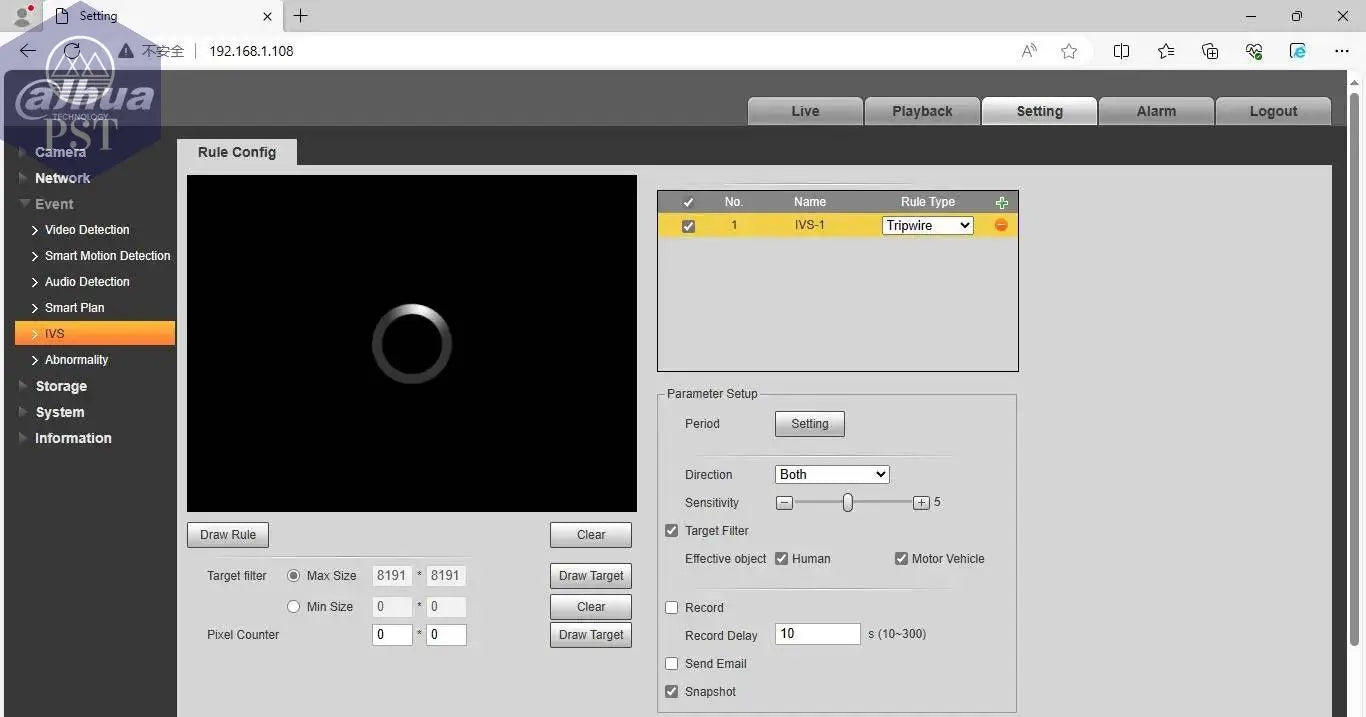The height and width of the screenshot is (717, 1366).
Task: Open browser settings and more menu
Action: [x=1342, y=51]
